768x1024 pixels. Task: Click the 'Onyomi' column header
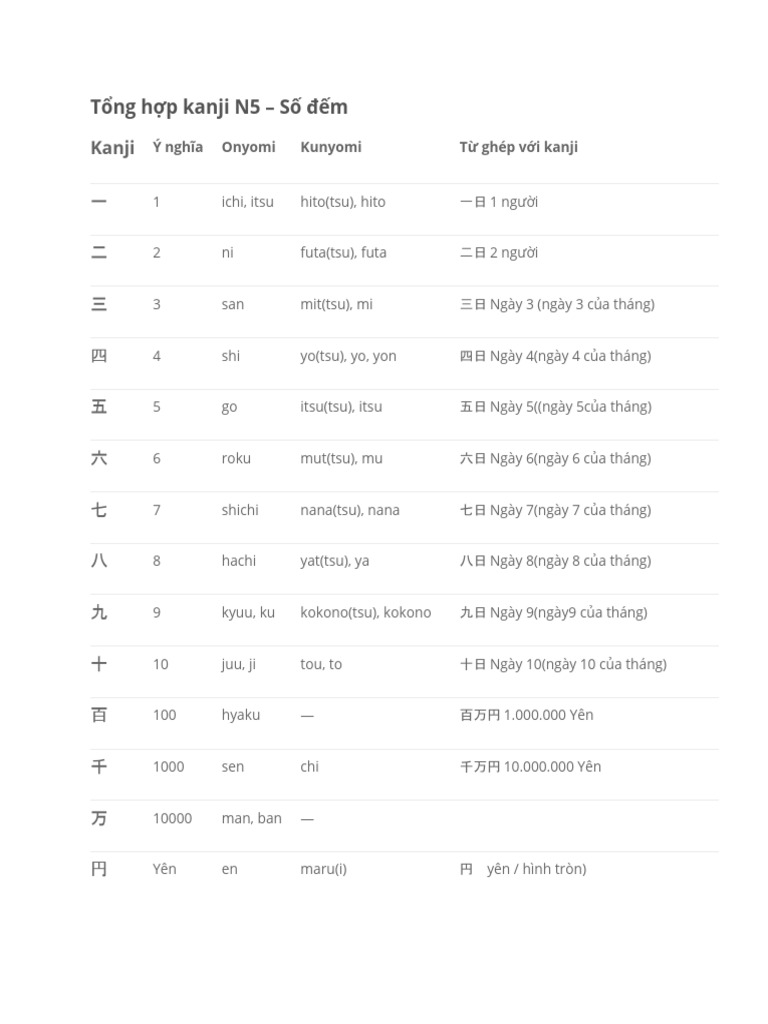coord(248,147)
